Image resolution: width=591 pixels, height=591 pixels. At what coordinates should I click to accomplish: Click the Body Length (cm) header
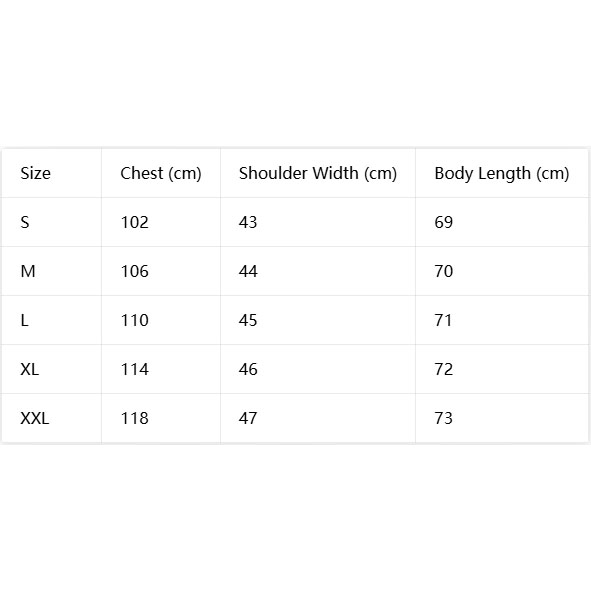502,173
